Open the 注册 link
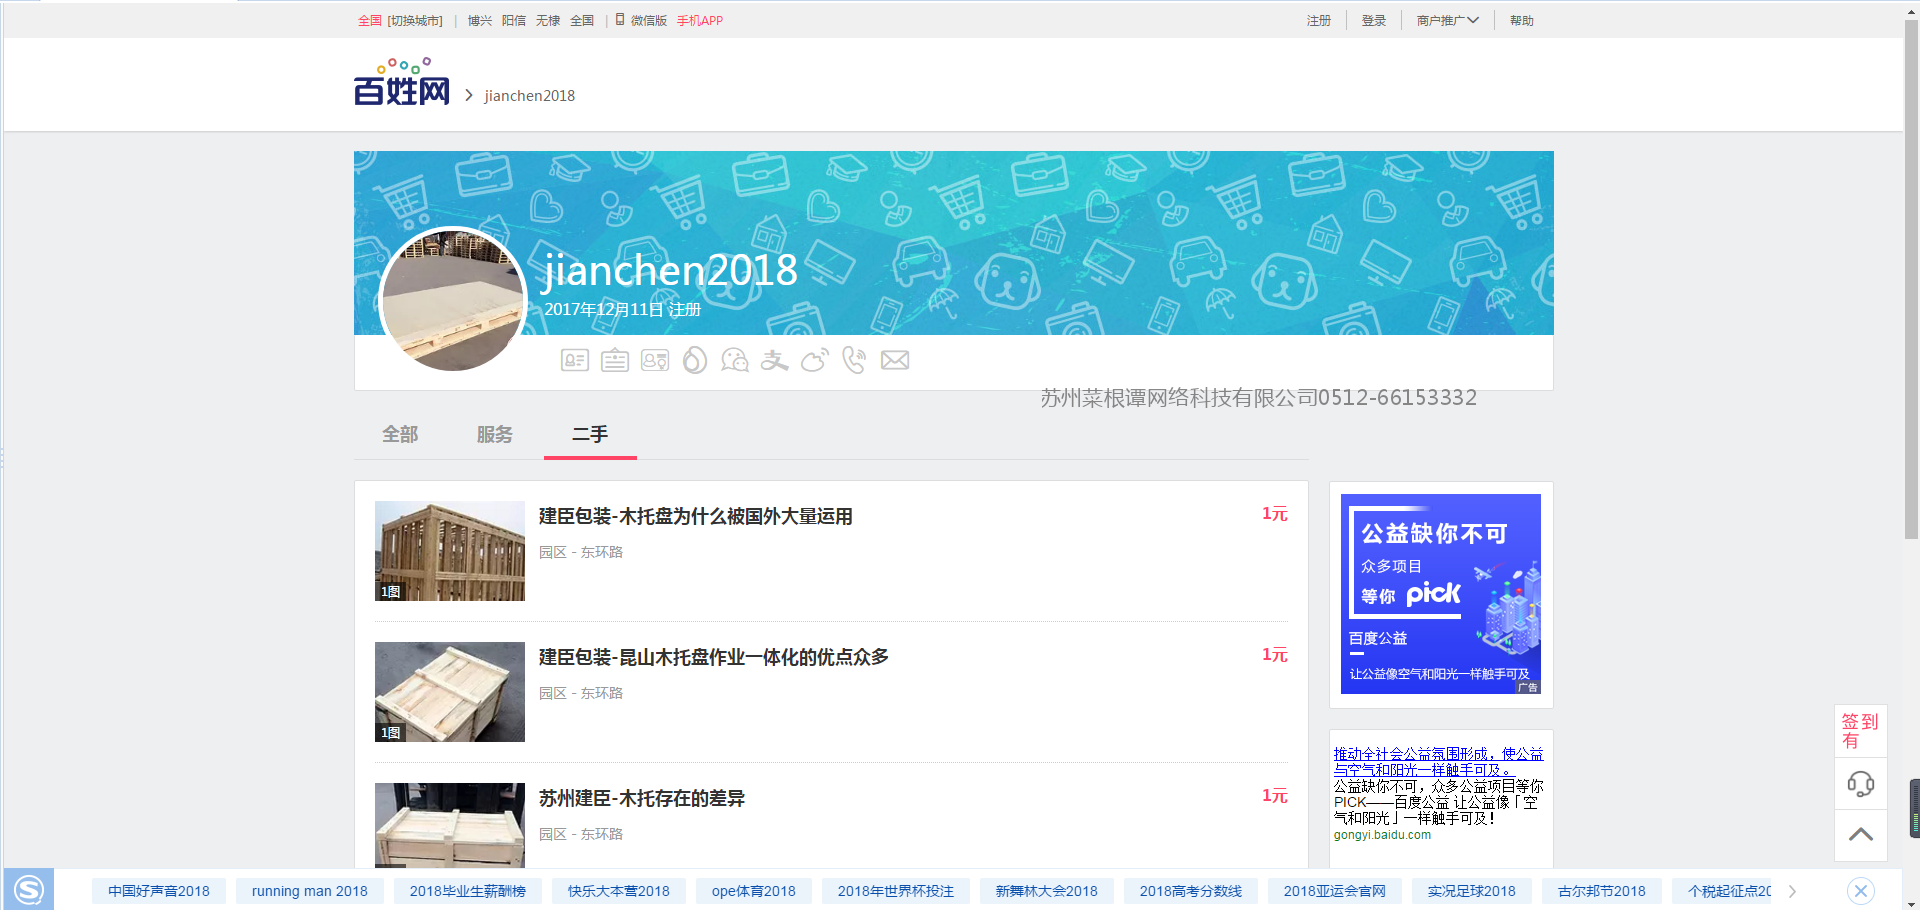 coord(1319,21)
